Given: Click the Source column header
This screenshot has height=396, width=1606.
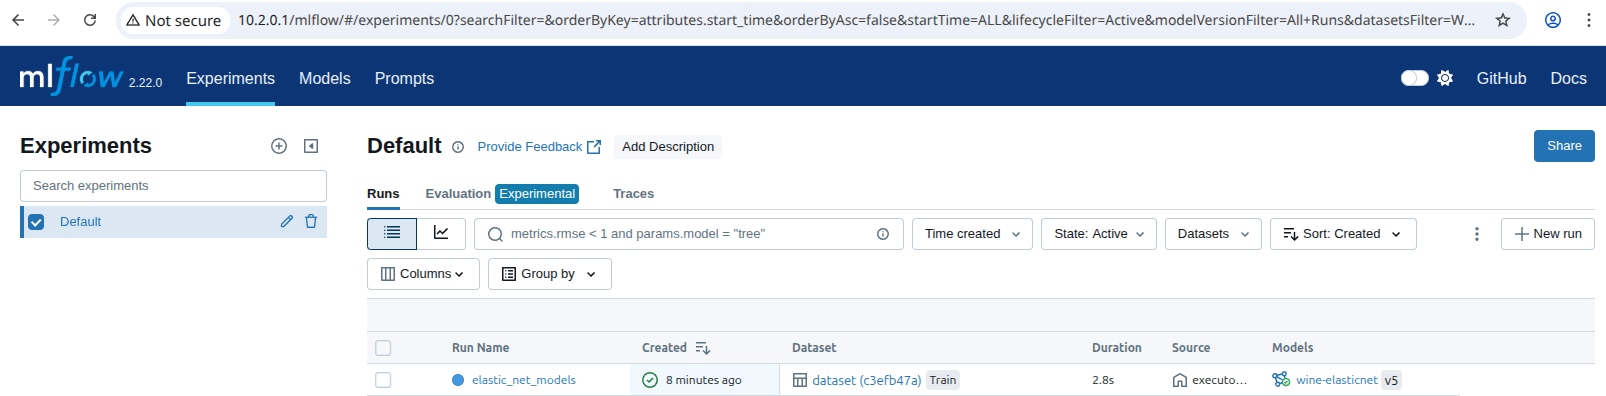Looking at the screenshot, I should 1191,348.
